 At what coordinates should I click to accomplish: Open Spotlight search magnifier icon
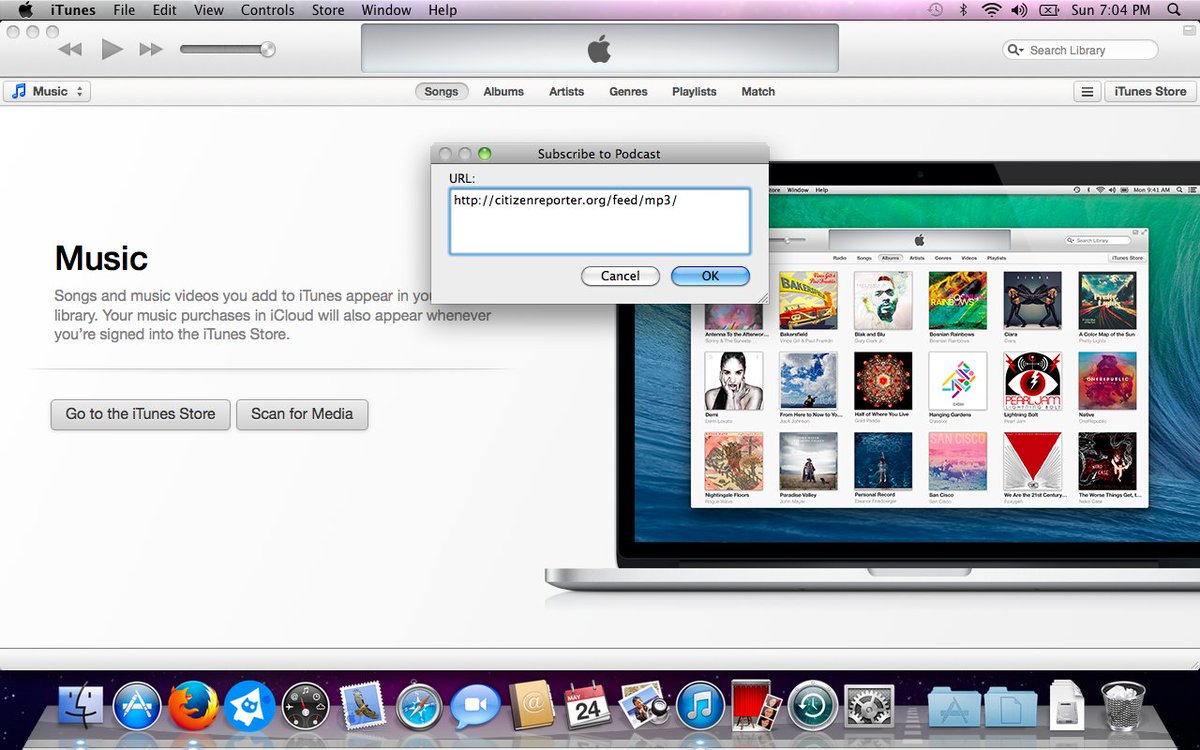pyautogui.click(x=1173, y=10)
